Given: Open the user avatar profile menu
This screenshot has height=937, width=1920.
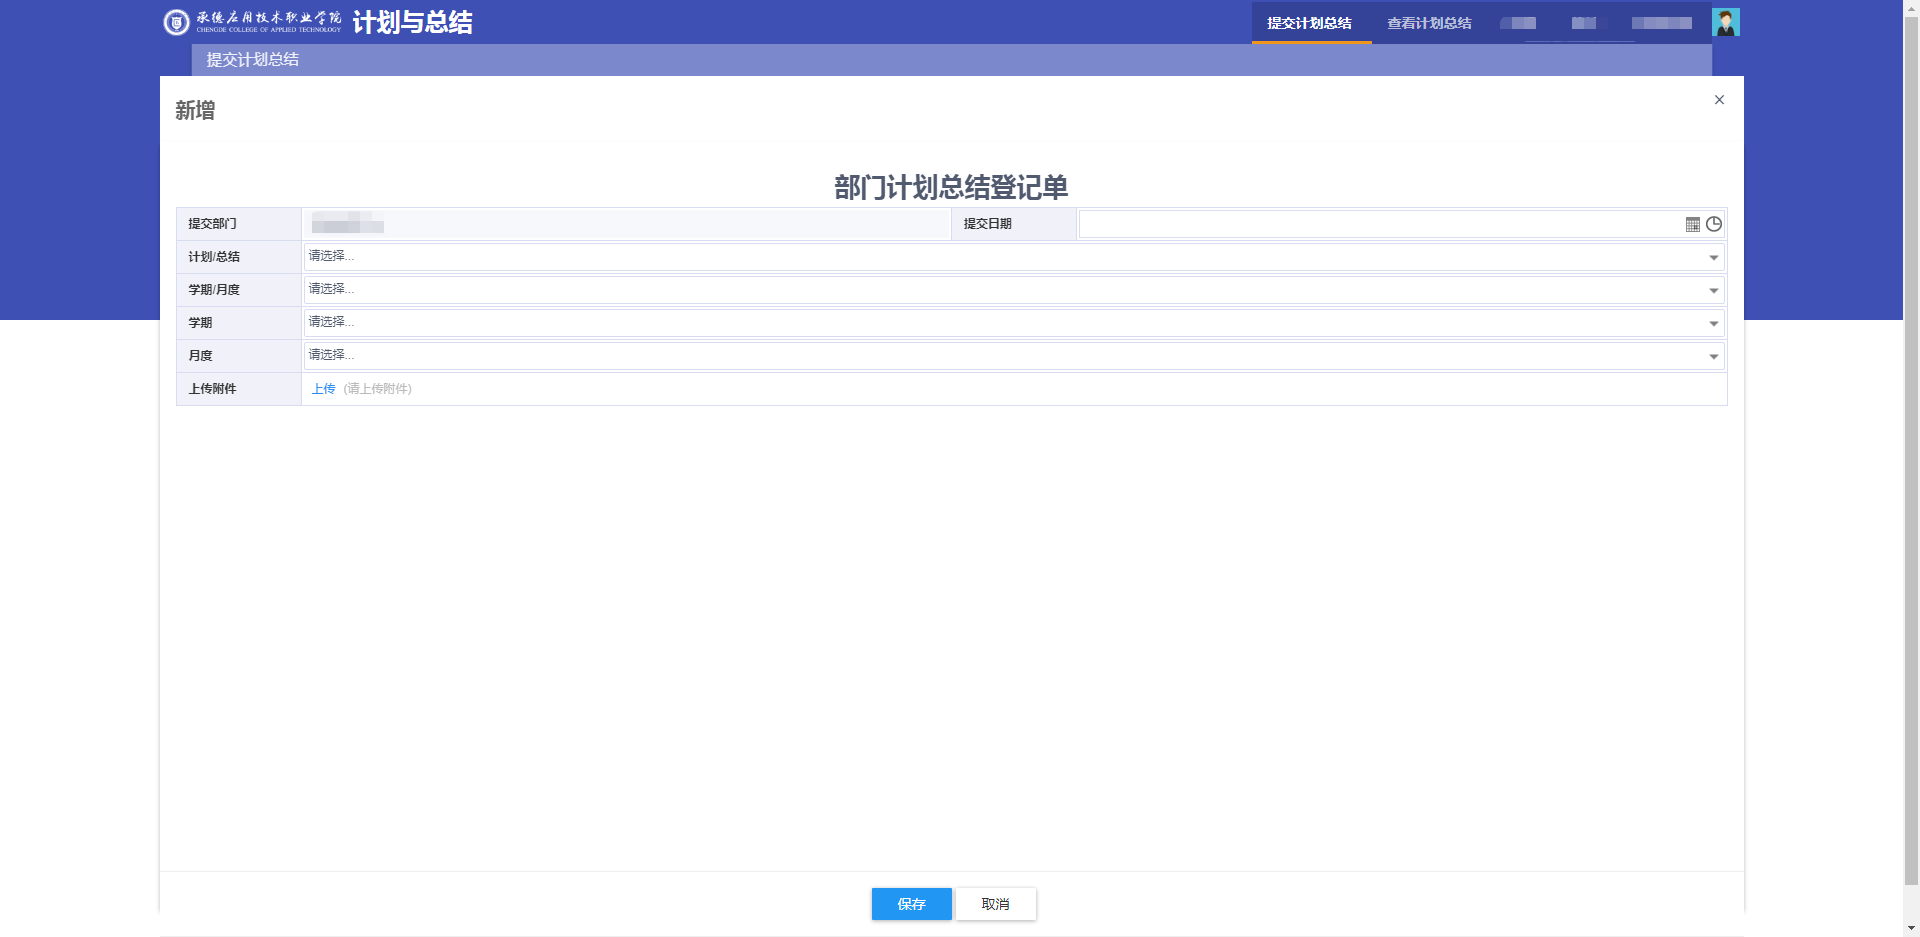Looking at the screenshot, I should [1725, 22].
